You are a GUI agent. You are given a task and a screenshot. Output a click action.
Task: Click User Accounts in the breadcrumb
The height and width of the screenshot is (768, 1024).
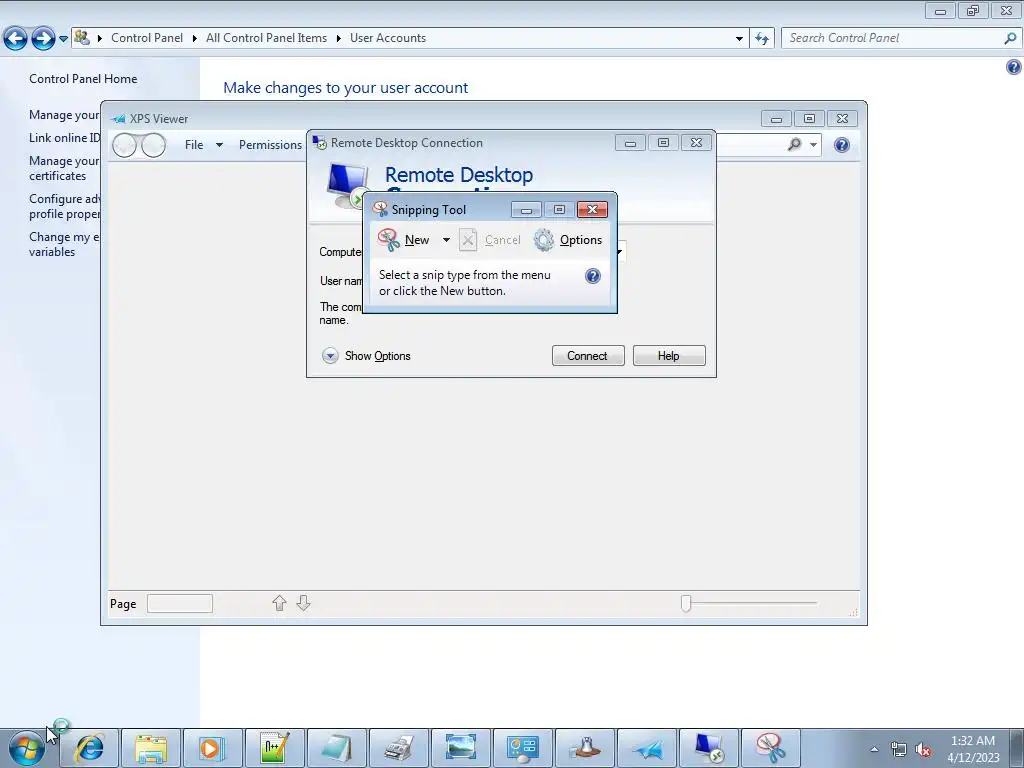[388, 38]
